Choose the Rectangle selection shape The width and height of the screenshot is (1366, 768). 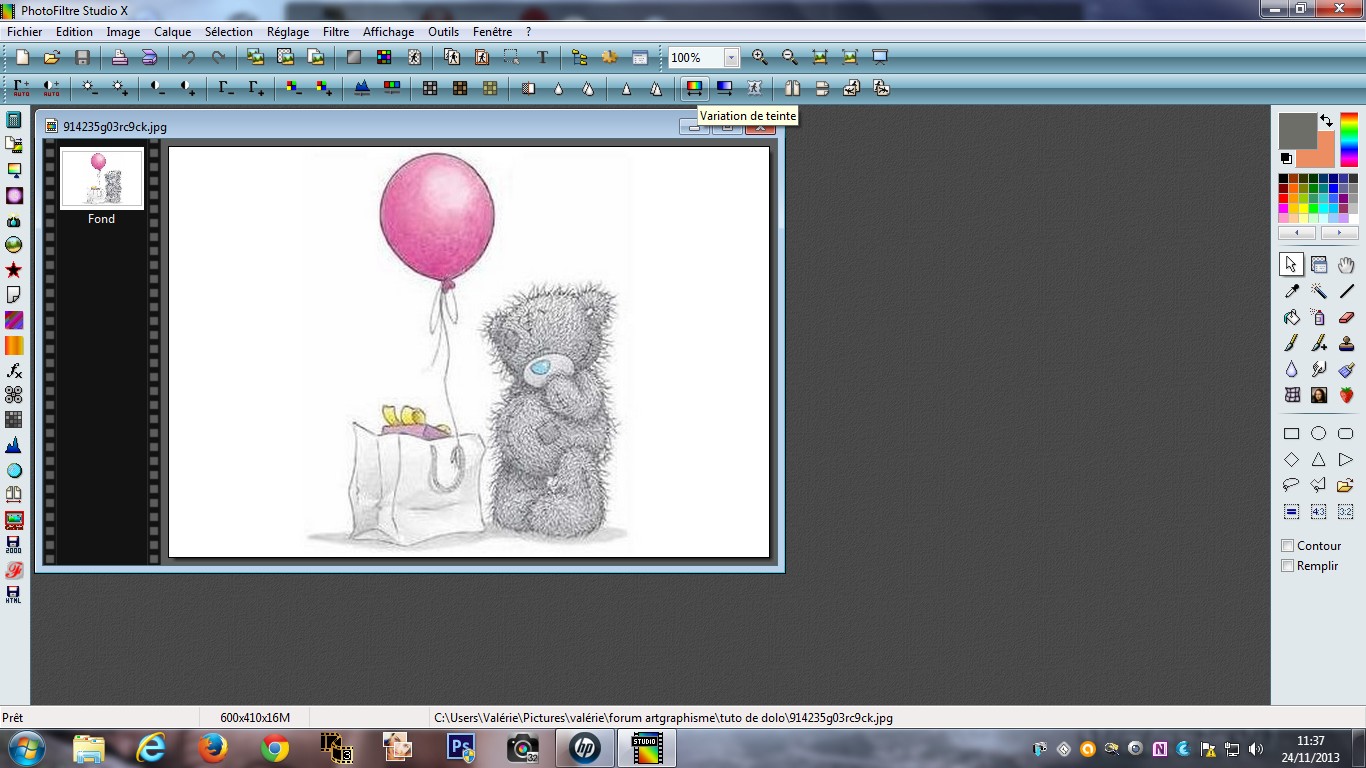click(x=1291, y=434)
